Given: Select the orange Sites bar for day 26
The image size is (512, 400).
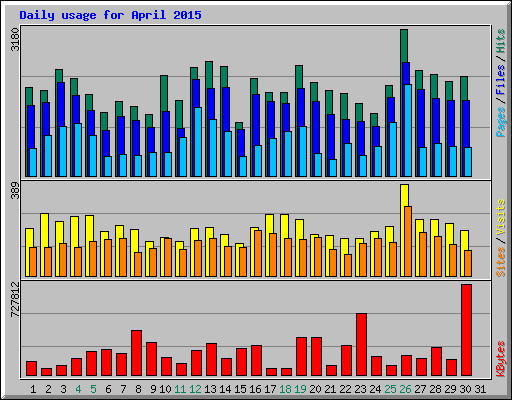Looking at the screenshot, I should click(408, 241).
